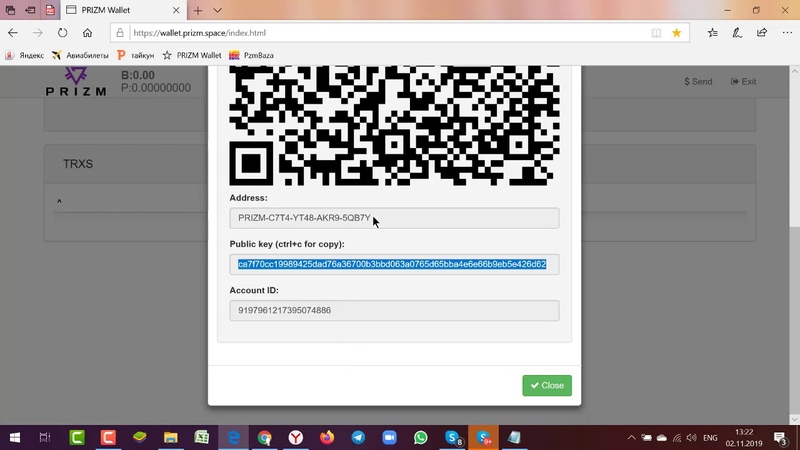This screenshot has height=450, width=800.
Task: Click the favorites star in address bar
Action: pyautogui.click(x=677, y=32)
